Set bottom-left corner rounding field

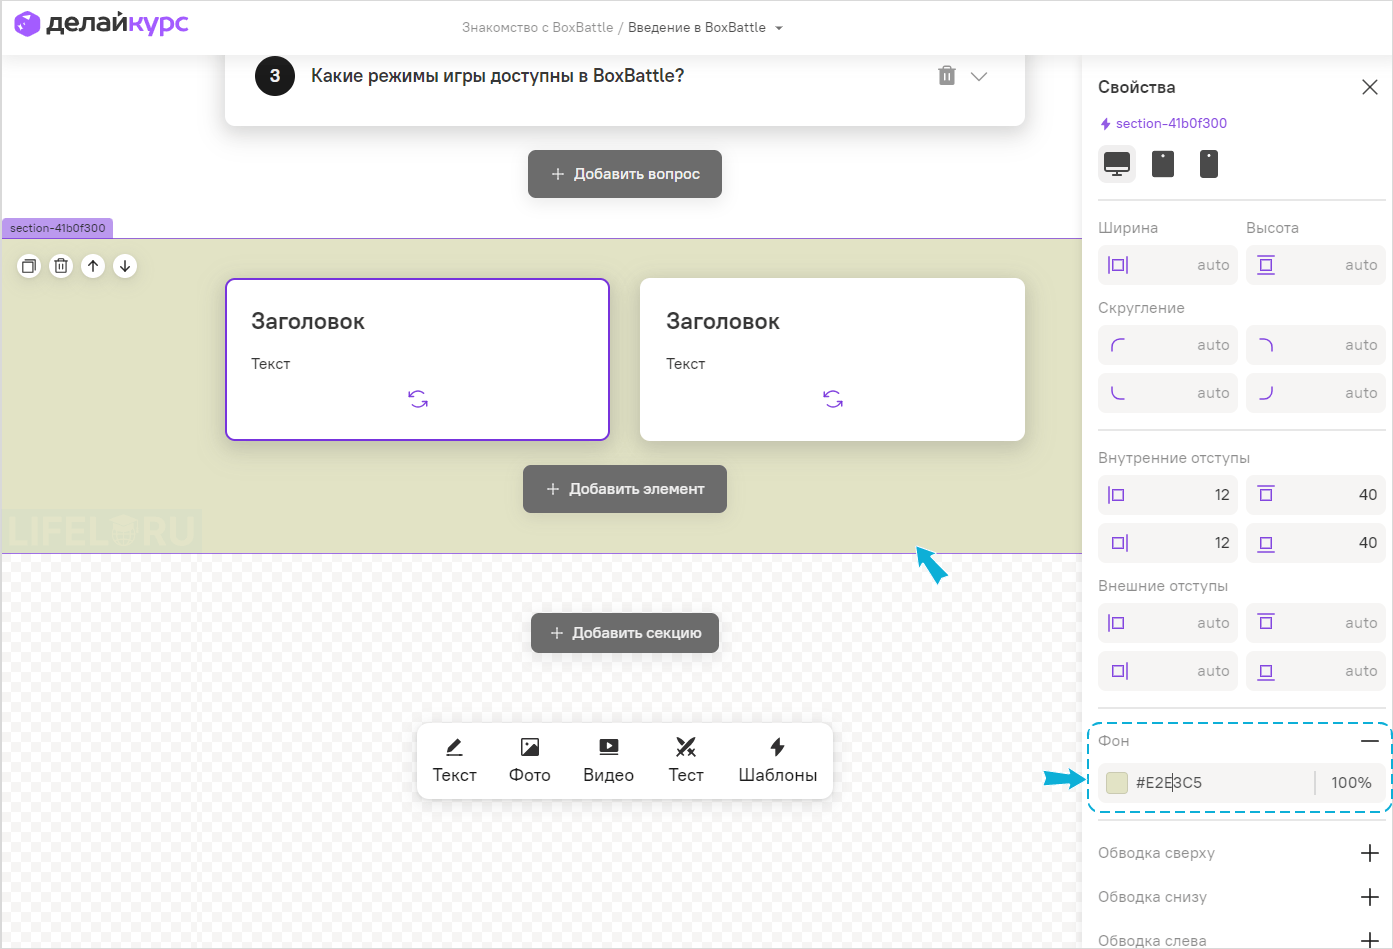[1168, 393]
